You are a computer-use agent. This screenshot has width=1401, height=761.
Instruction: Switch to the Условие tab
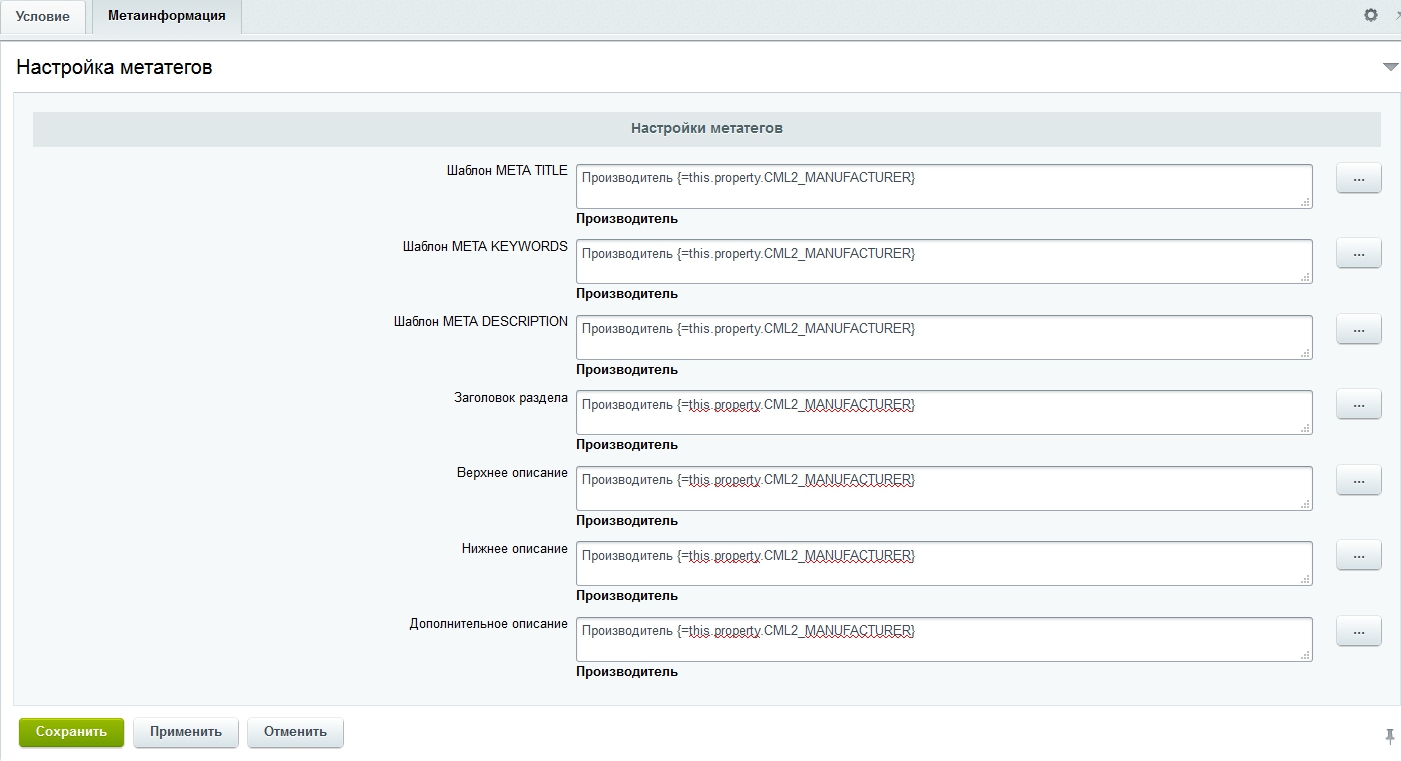[43, 17]
